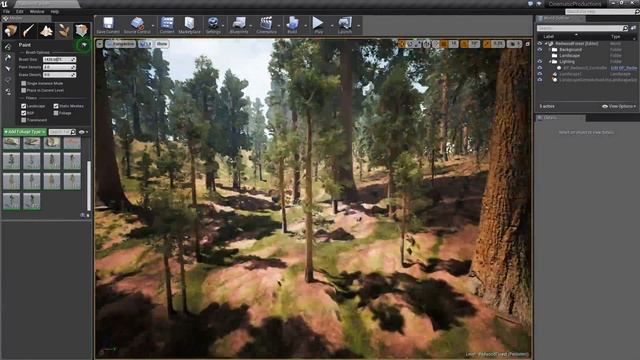Open the viewport options dropdown arrow
This screenshot has height=360, width=640.
100,44
